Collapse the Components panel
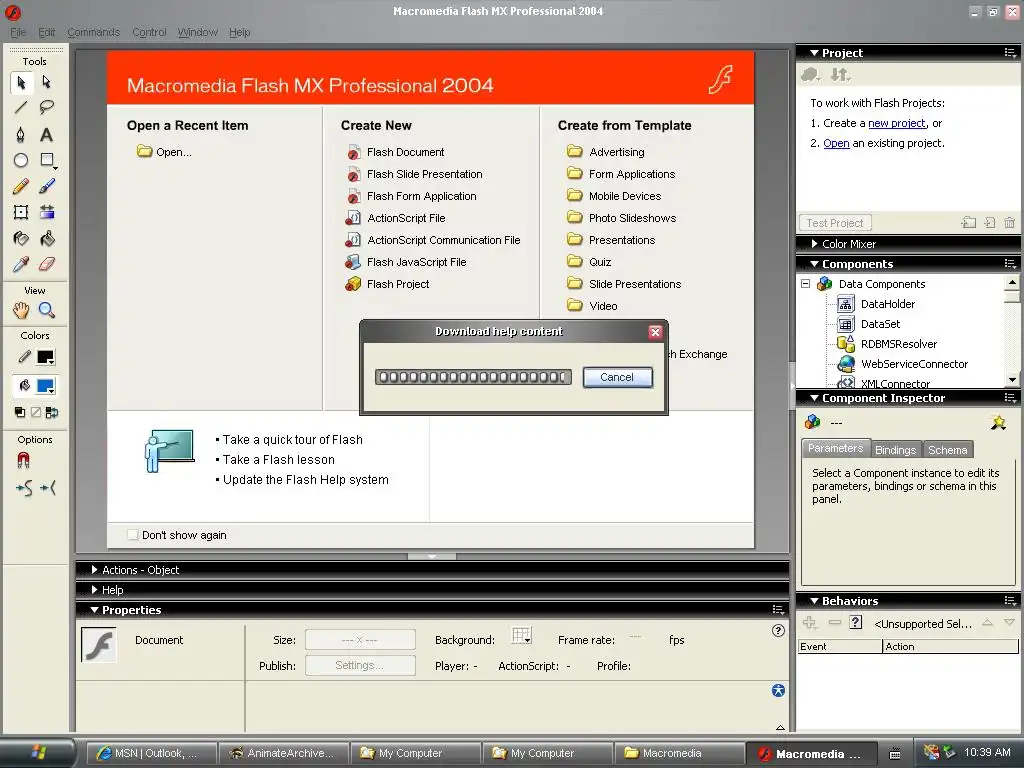 click(814, 264)
